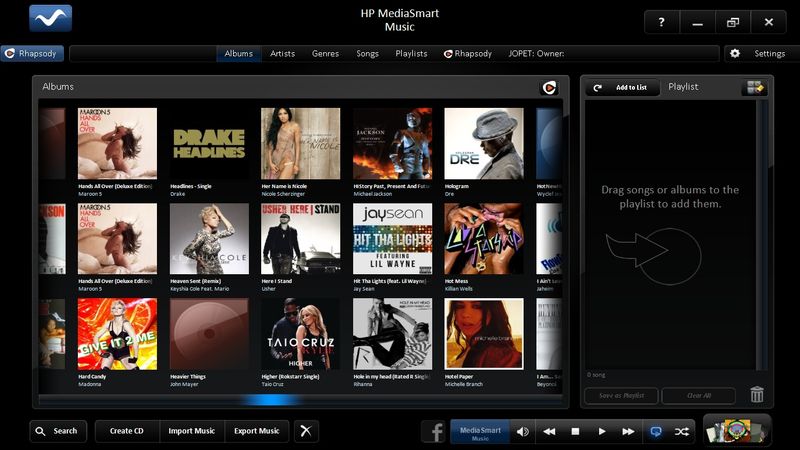800x450 pixels.
Task: Click the Export Music button
Action: [x=257, y=431]
